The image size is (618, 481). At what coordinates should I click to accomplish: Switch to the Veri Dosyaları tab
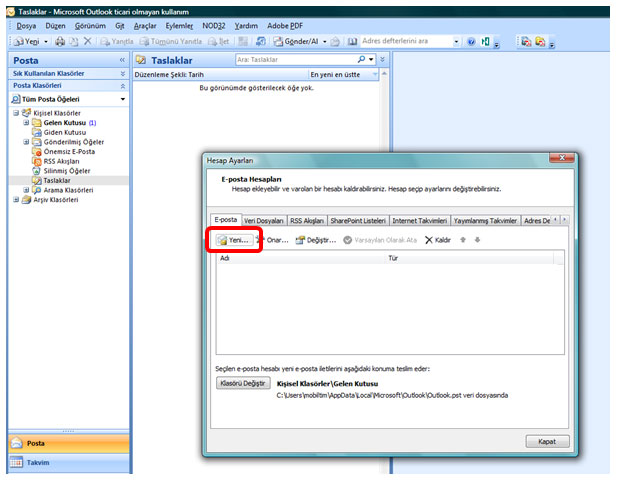click(x=263, y=221)
